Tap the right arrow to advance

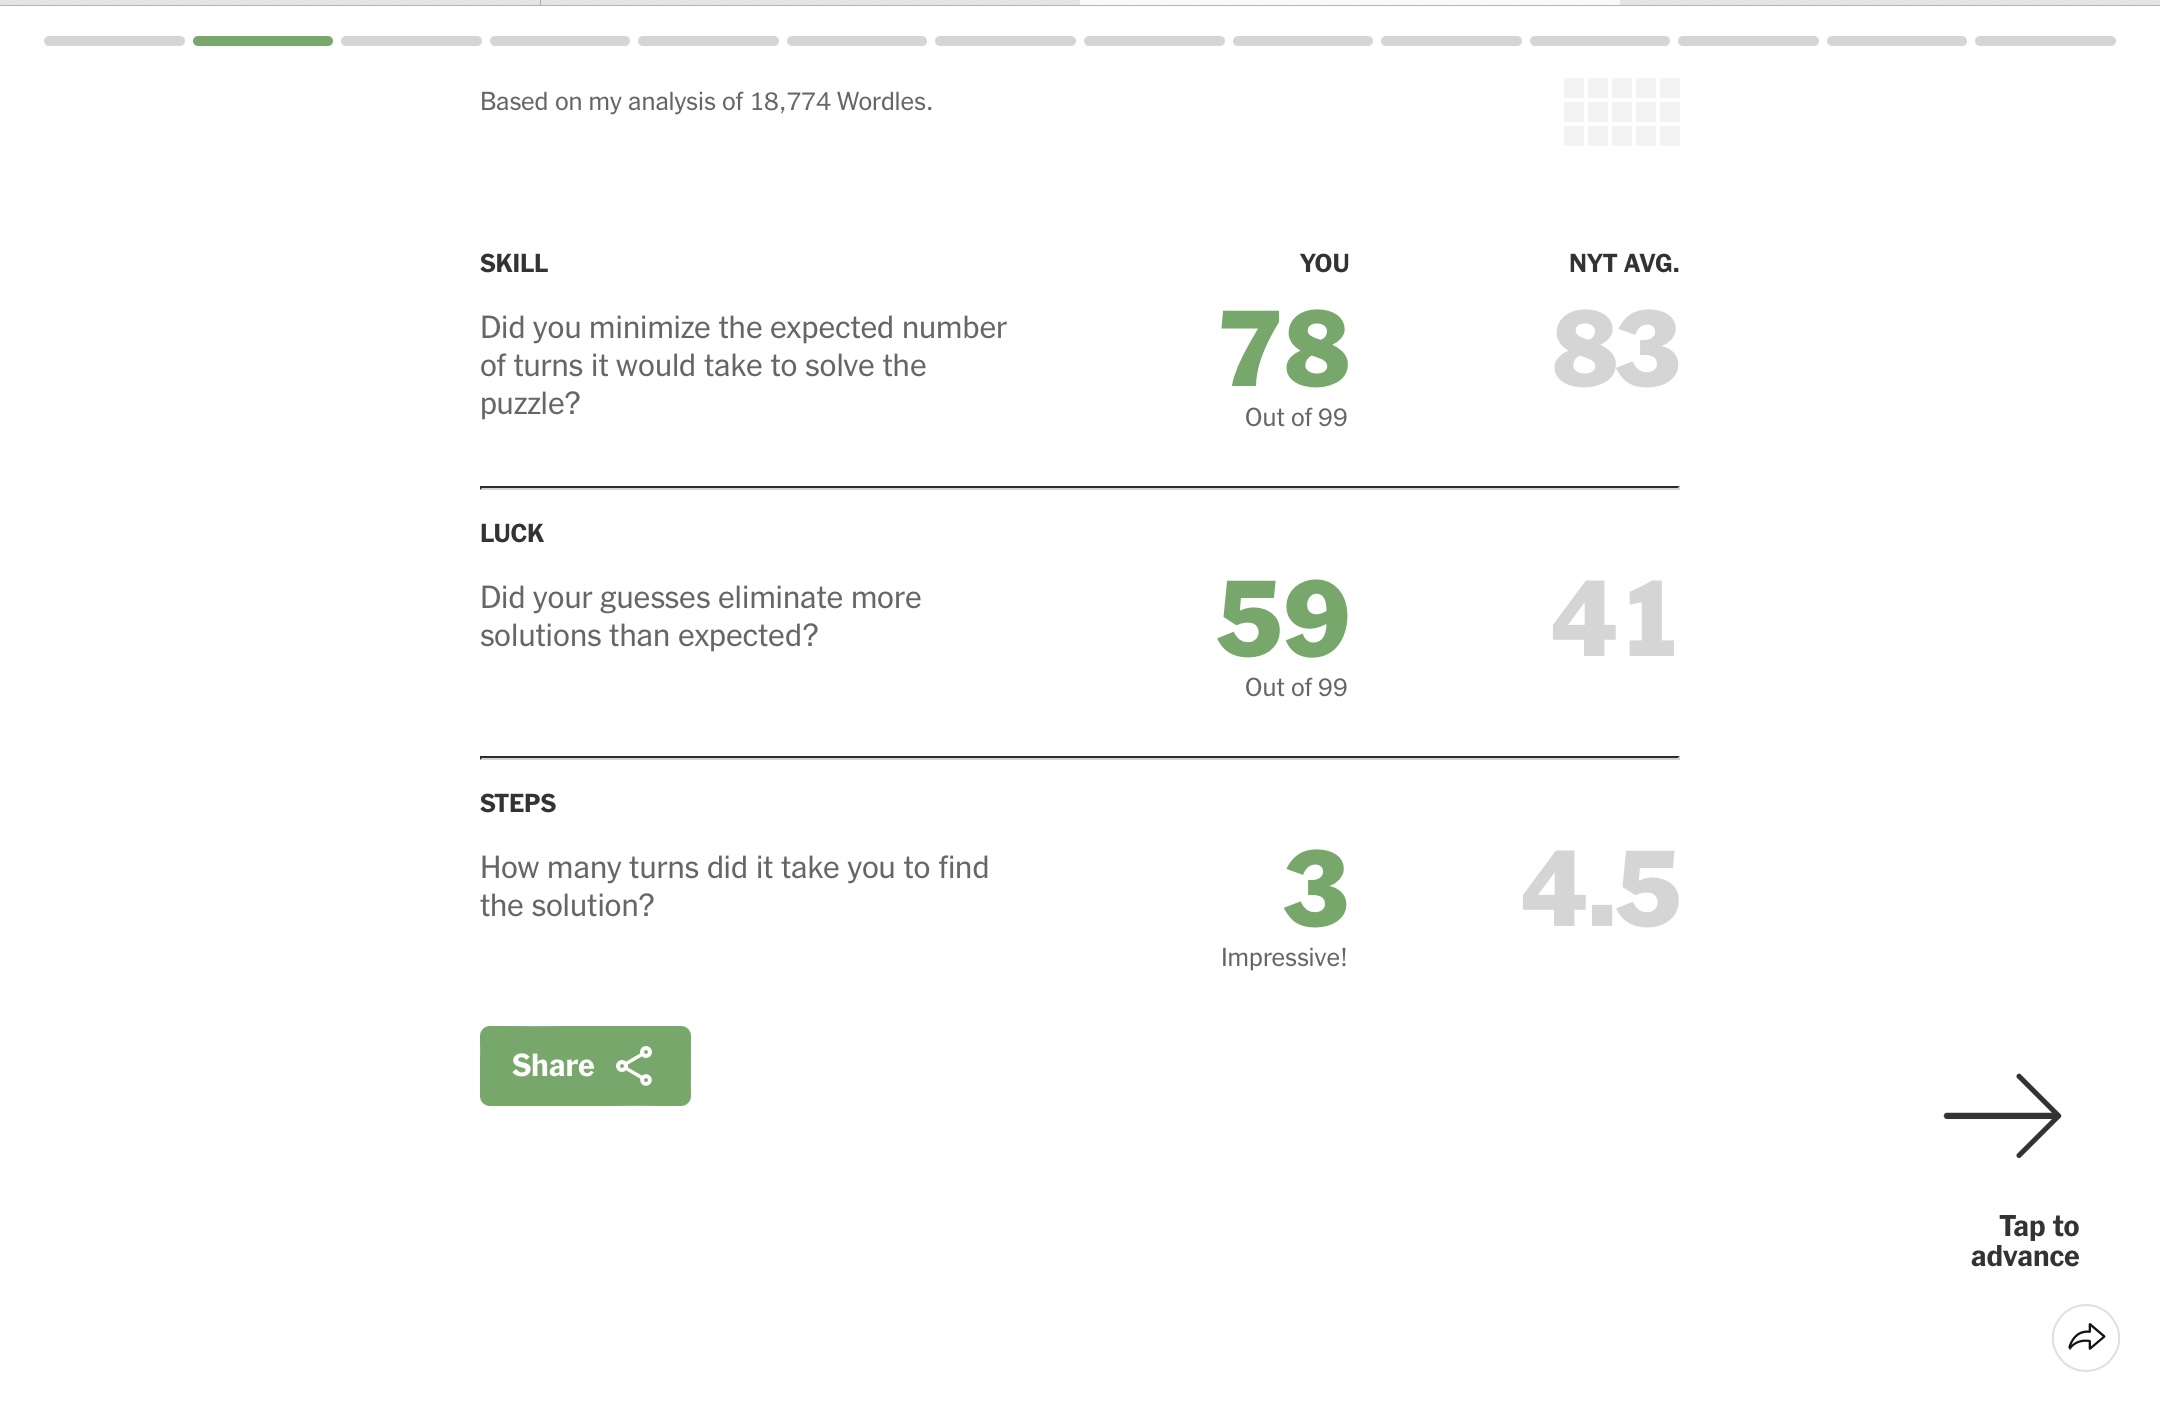coord(2002,1116)
